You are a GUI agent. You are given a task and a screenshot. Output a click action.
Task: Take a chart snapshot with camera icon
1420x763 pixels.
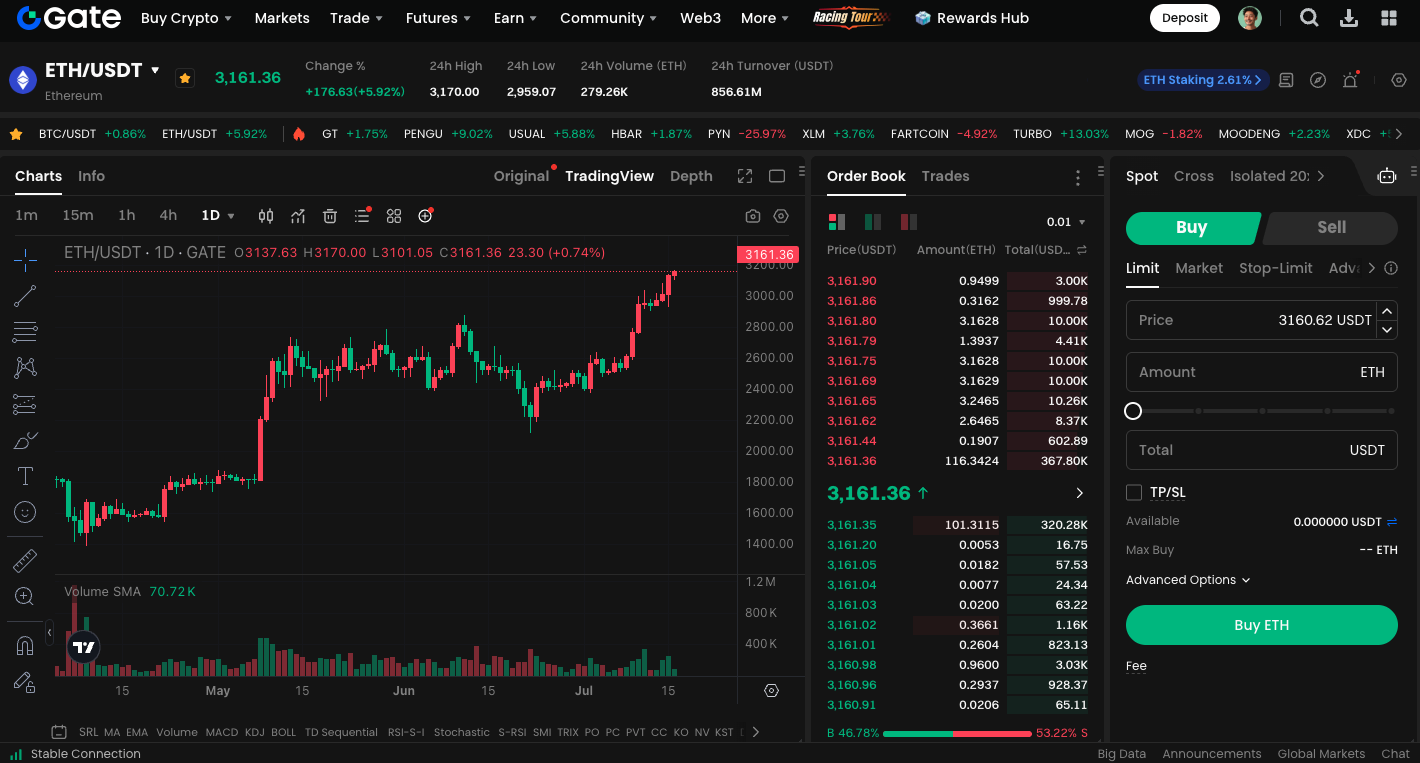753,216
